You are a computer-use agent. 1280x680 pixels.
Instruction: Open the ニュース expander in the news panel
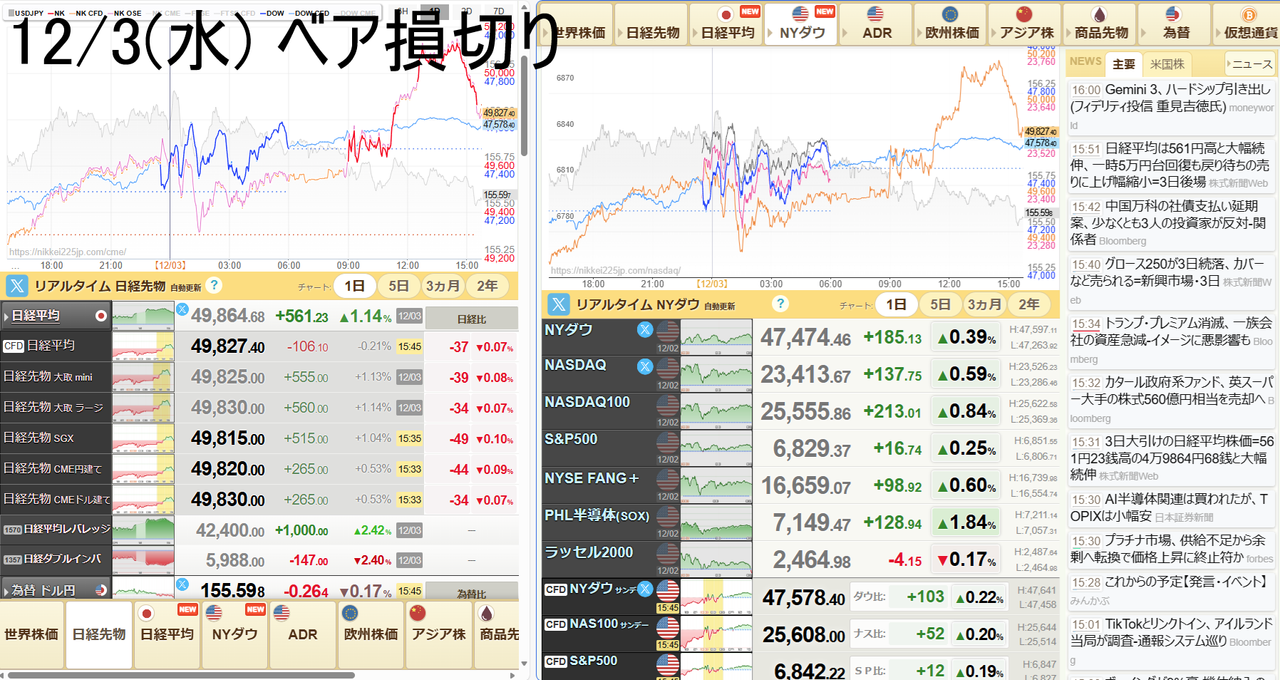1249,64
